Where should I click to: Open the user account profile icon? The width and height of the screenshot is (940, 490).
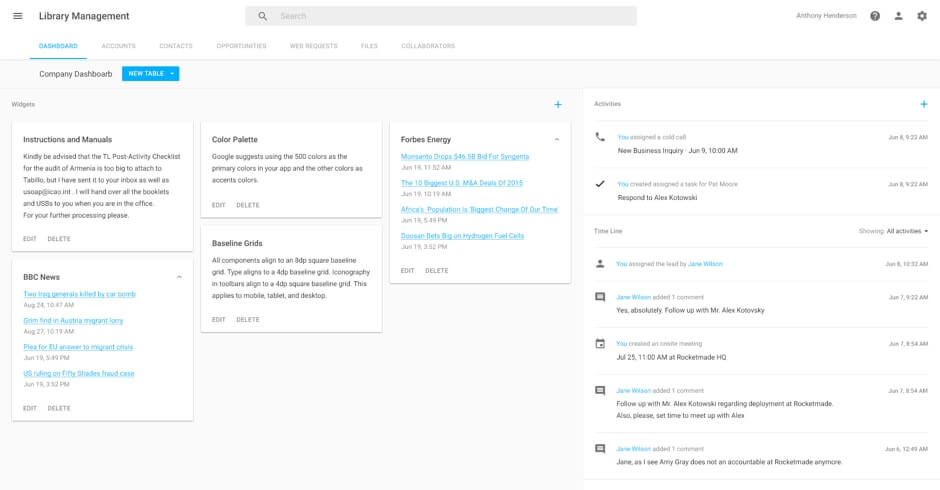[x=898, y=16]
